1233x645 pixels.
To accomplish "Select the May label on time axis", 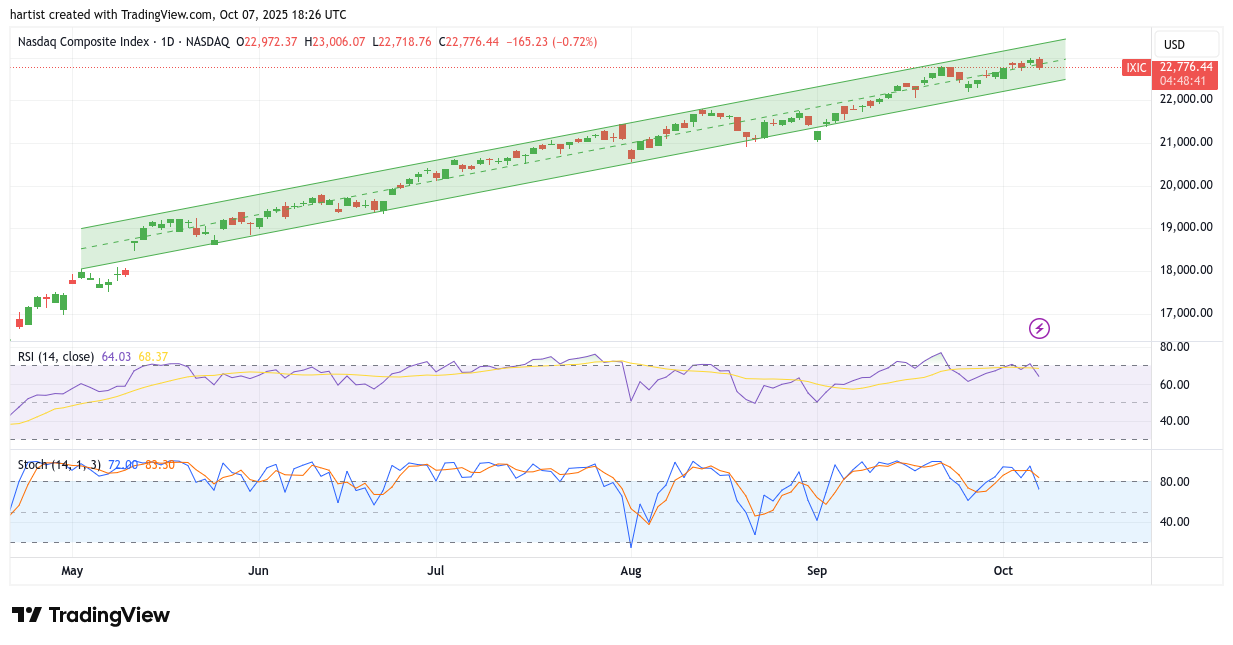I will (72, 571).
